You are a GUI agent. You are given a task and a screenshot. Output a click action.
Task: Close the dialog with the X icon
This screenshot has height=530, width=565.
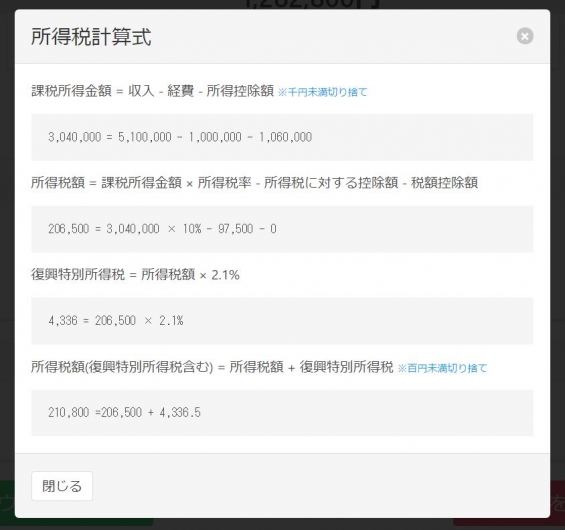pos(525,36)
